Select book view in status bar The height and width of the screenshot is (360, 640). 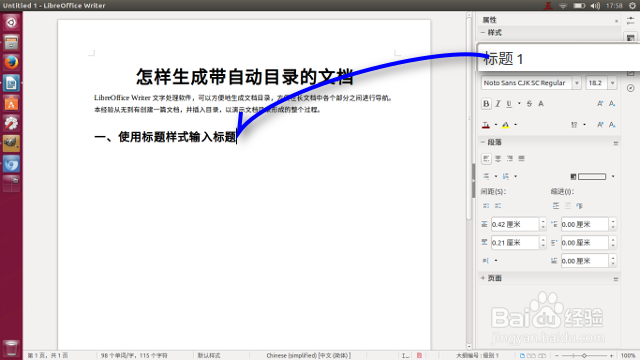(x=542, y=356)
